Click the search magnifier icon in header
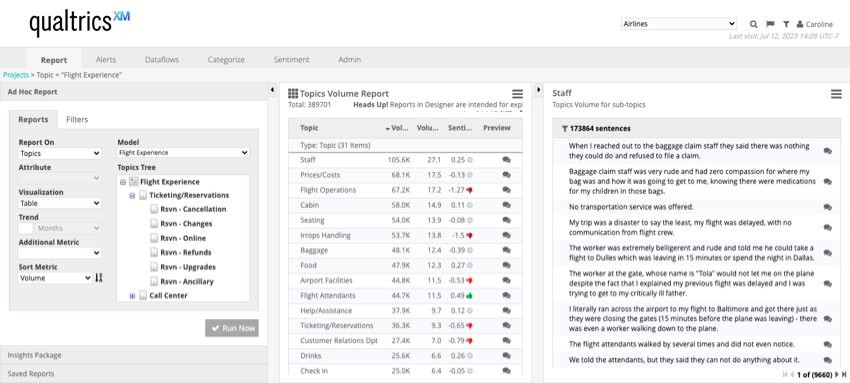Image resolution: width=850 pixels, height=383 pixels. click(754, 24)
